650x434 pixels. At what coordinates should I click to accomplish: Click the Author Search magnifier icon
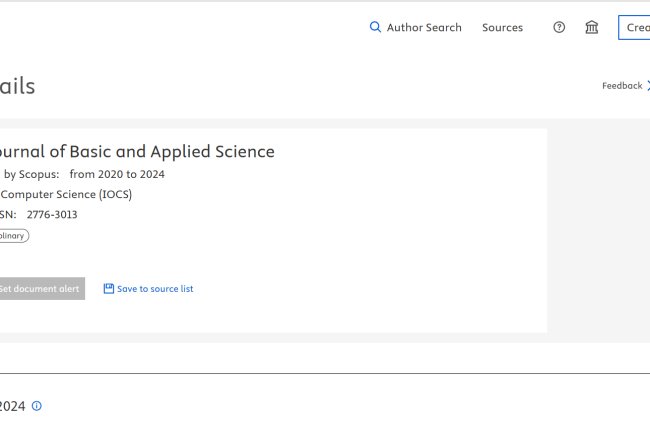[x=375, y=27]
